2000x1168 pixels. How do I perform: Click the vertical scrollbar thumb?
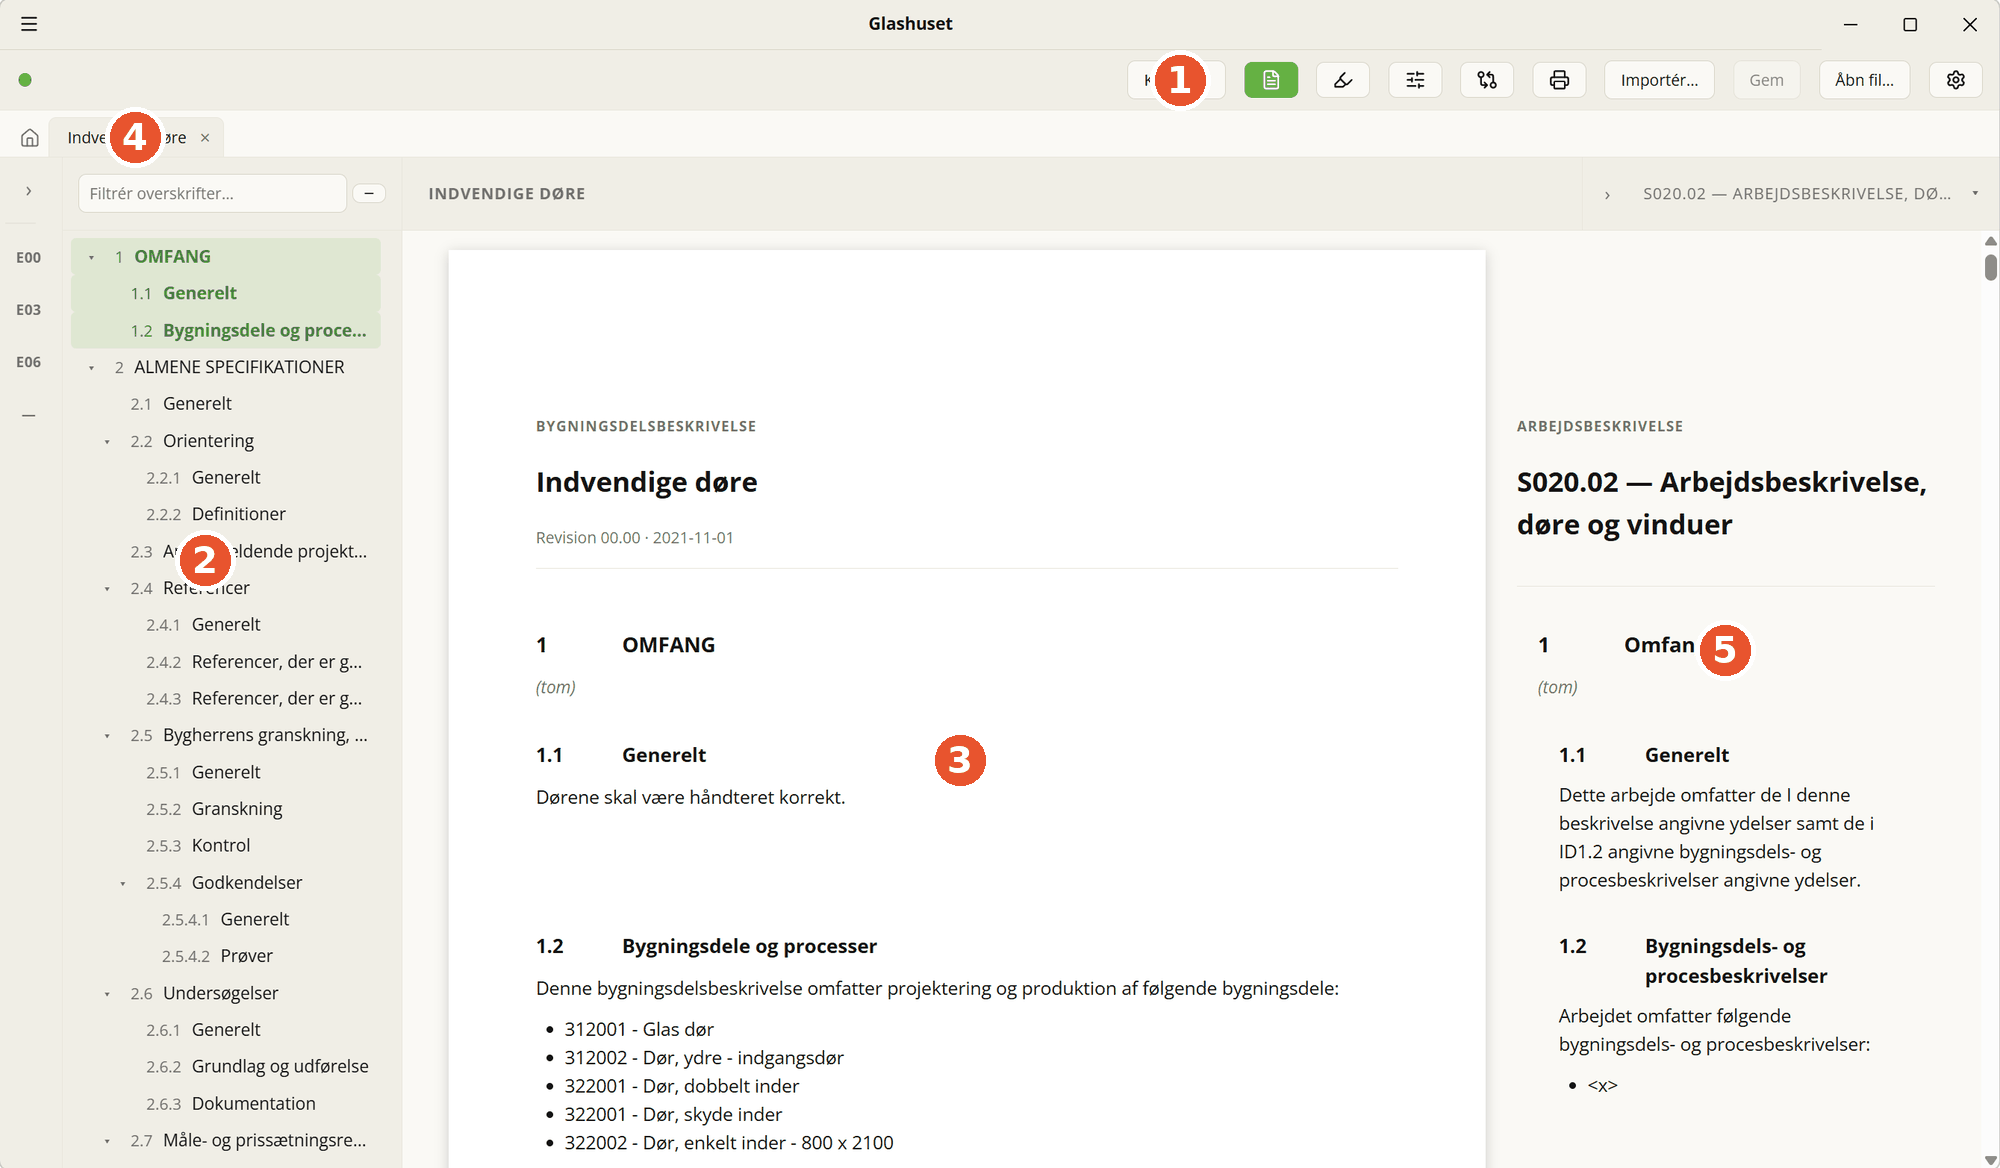tap(1990, 267)
